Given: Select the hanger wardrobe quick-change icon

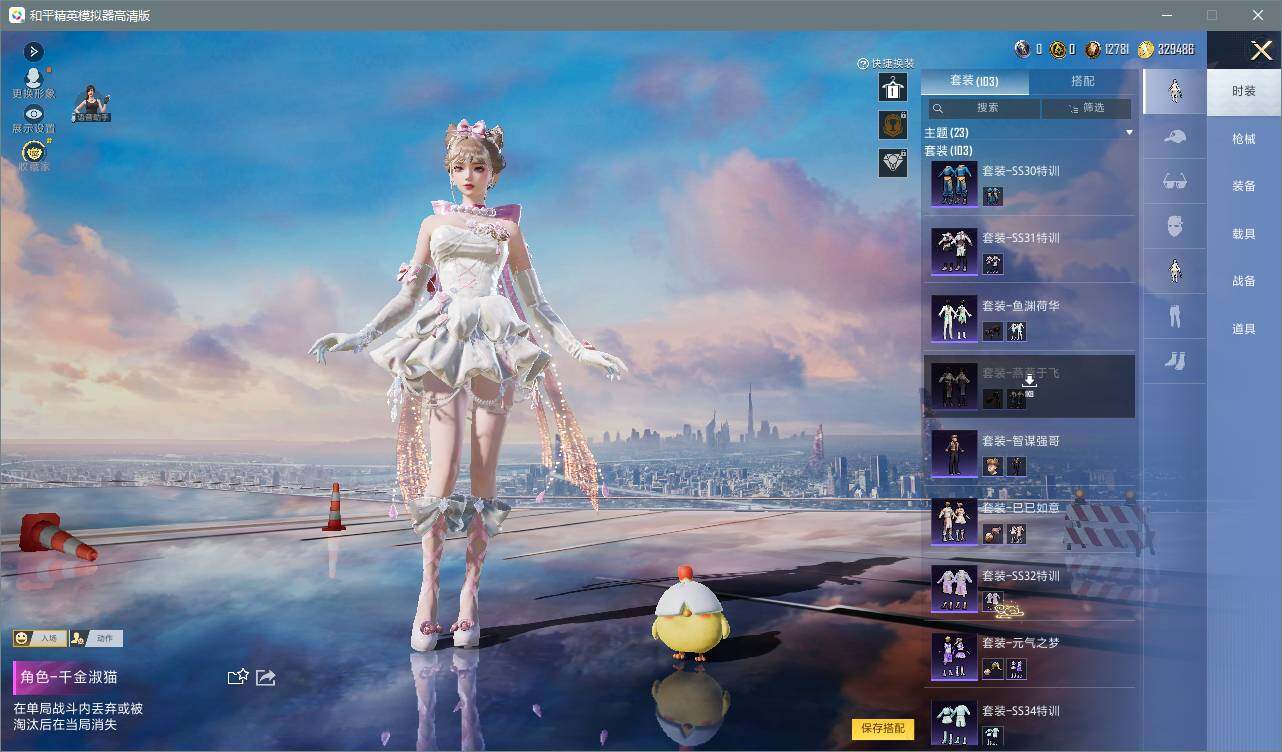Looking at the screenshot, I should click(892, 88).
